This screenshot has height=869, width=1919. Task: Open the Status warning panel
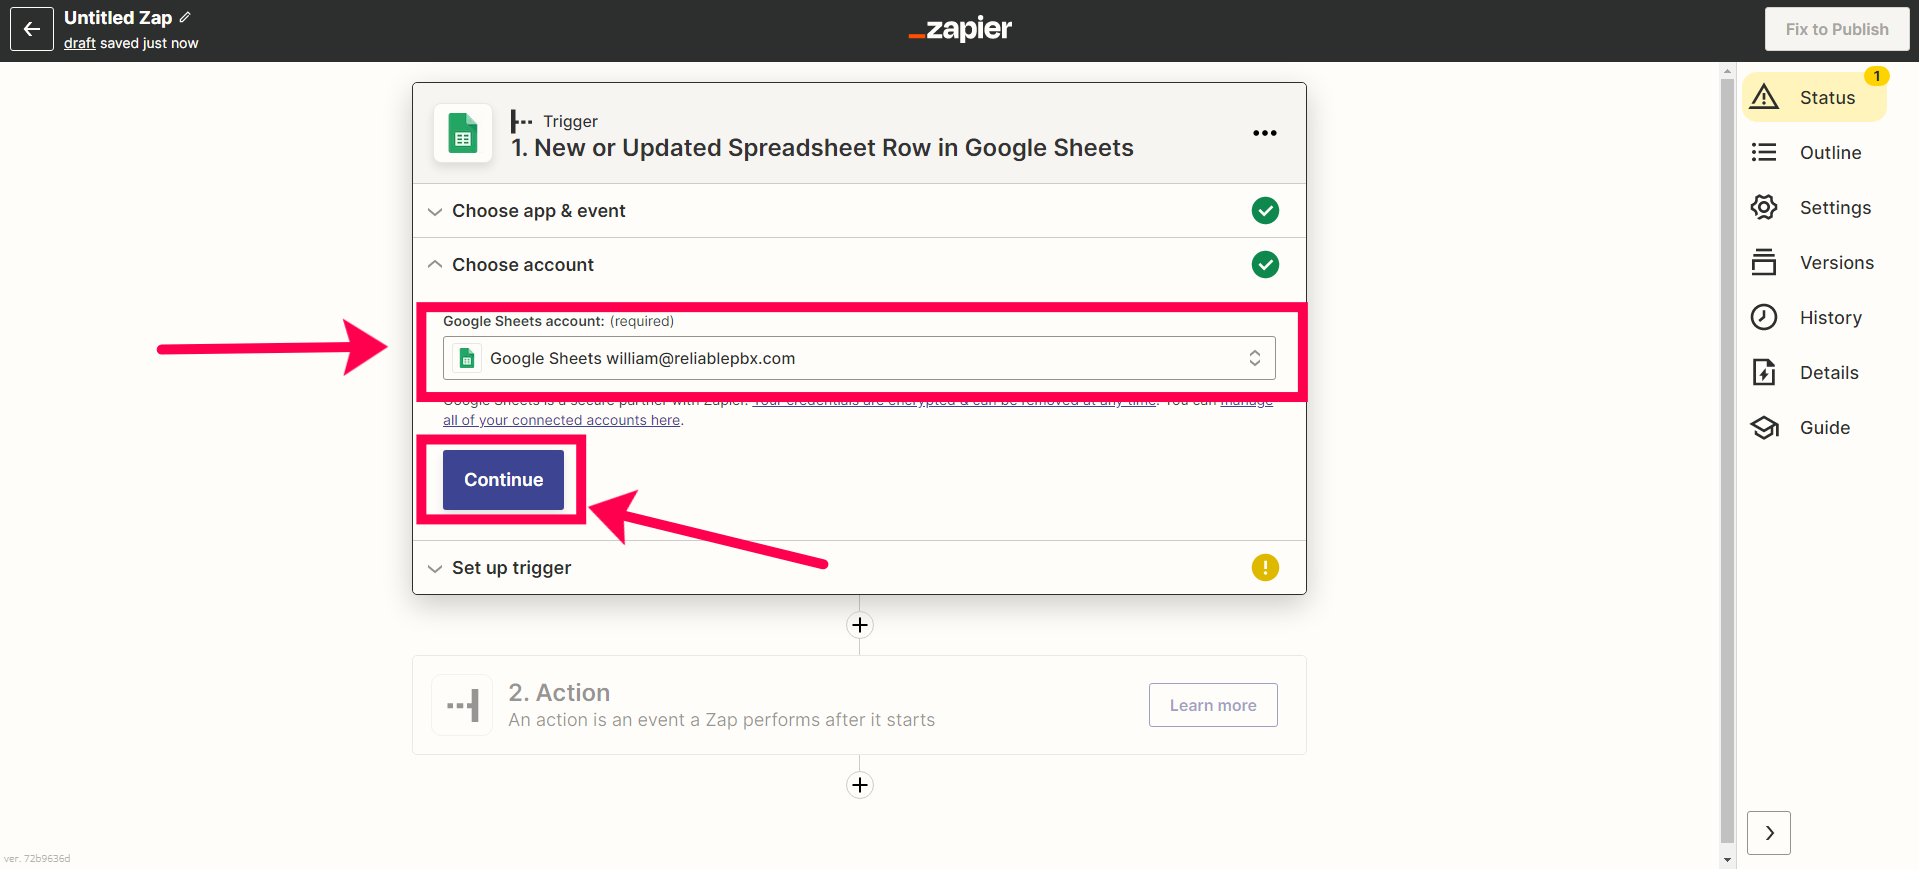[x=1814, y=97]
